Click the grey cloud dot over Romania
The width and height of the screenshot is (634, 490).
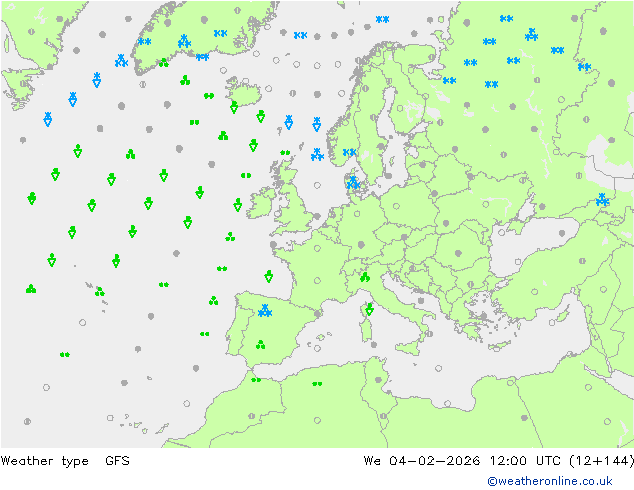(458, 253)
